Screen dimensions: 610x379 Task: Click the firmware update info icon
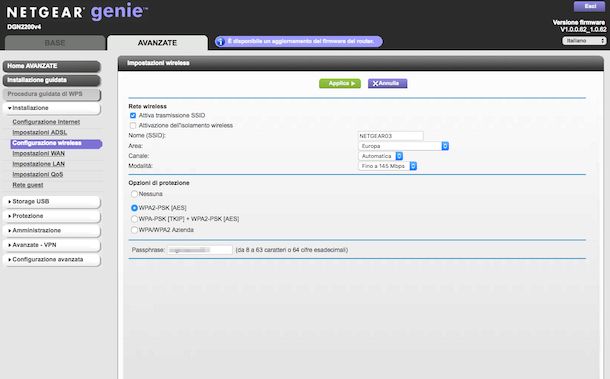pyautogui.click(x=220, y=42)
